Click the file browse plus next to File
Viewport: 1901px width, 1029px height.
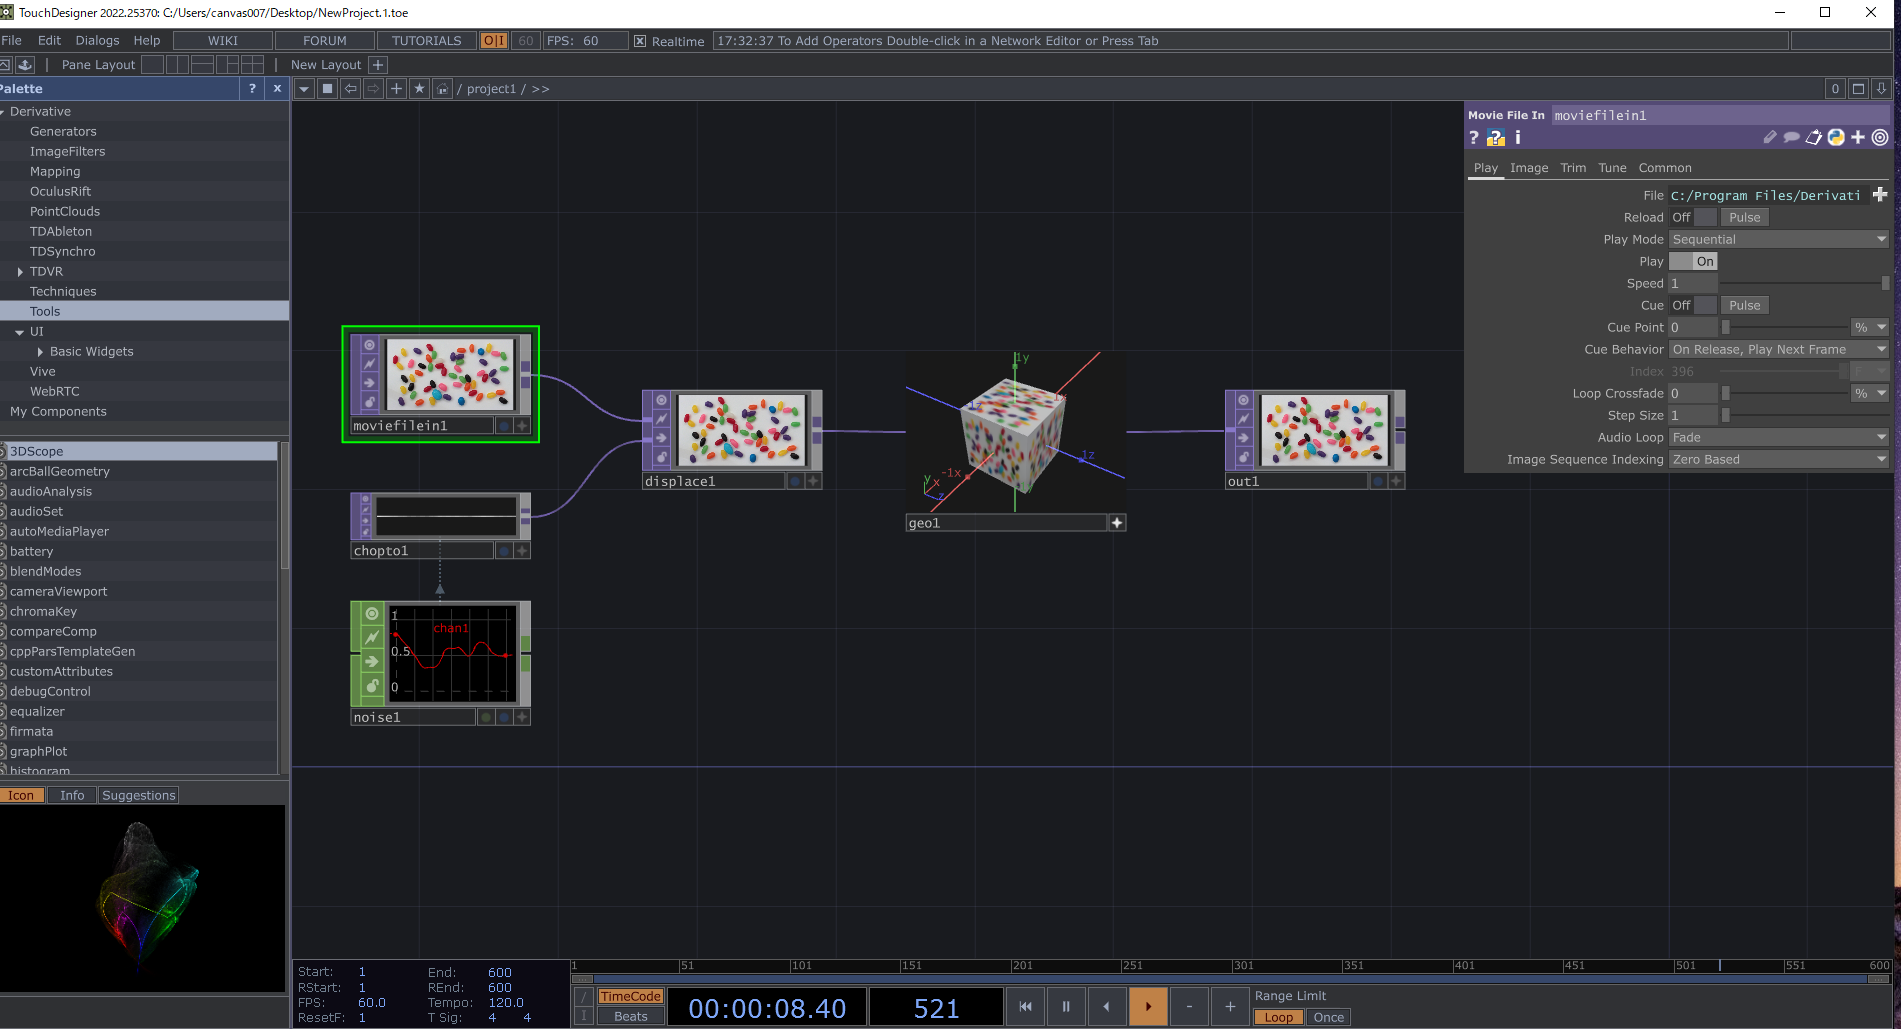1880,195
